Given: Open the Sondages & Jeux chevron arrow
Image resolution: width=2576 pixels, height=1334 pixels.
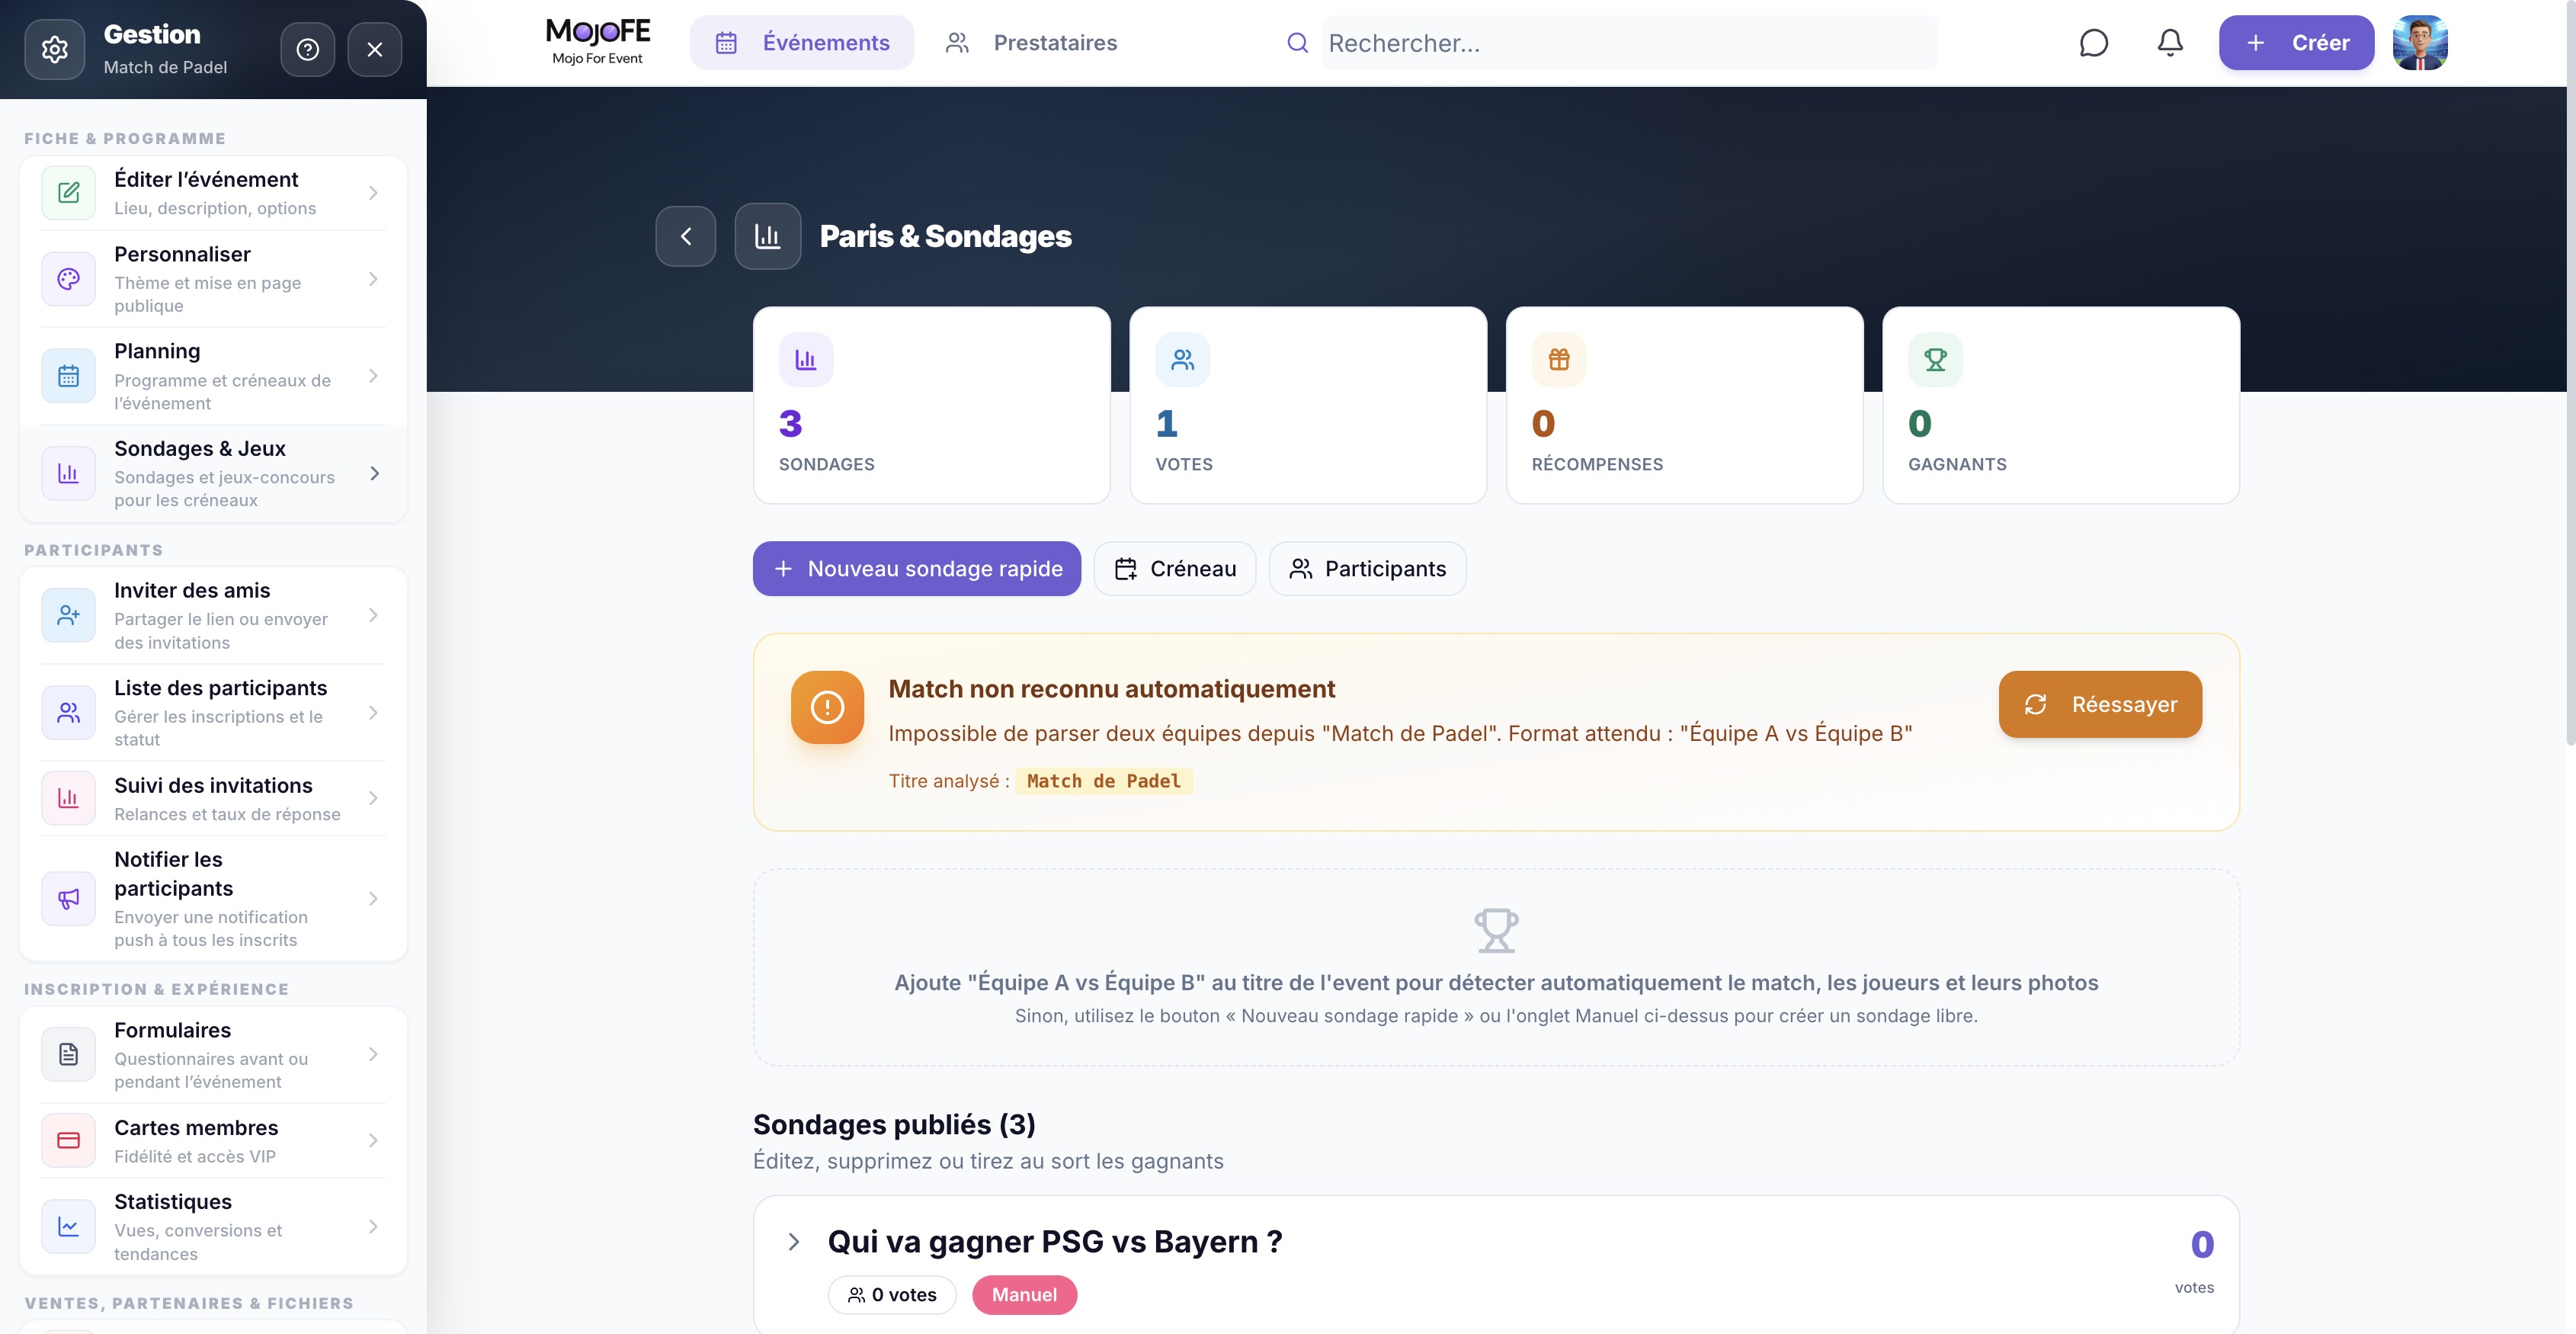Looking at the screenshot, I should [x=375, y=473].
